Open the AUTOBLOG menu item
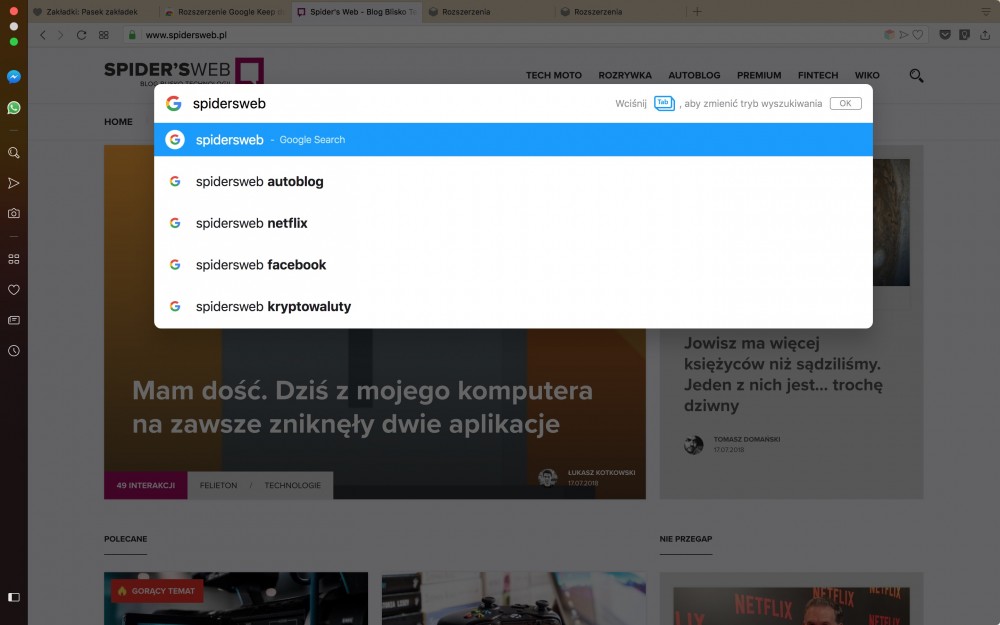The height and width of the screenshot is (625, 1000). (x=695, y=75)
